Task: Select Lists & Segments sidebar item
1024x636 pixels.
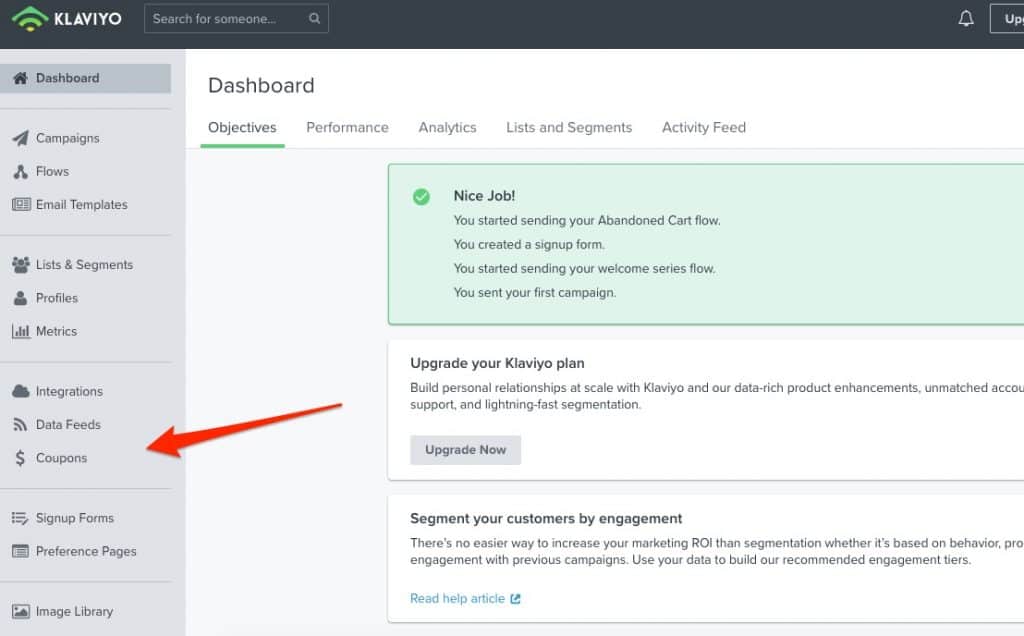Action: (x=84, y=265)
